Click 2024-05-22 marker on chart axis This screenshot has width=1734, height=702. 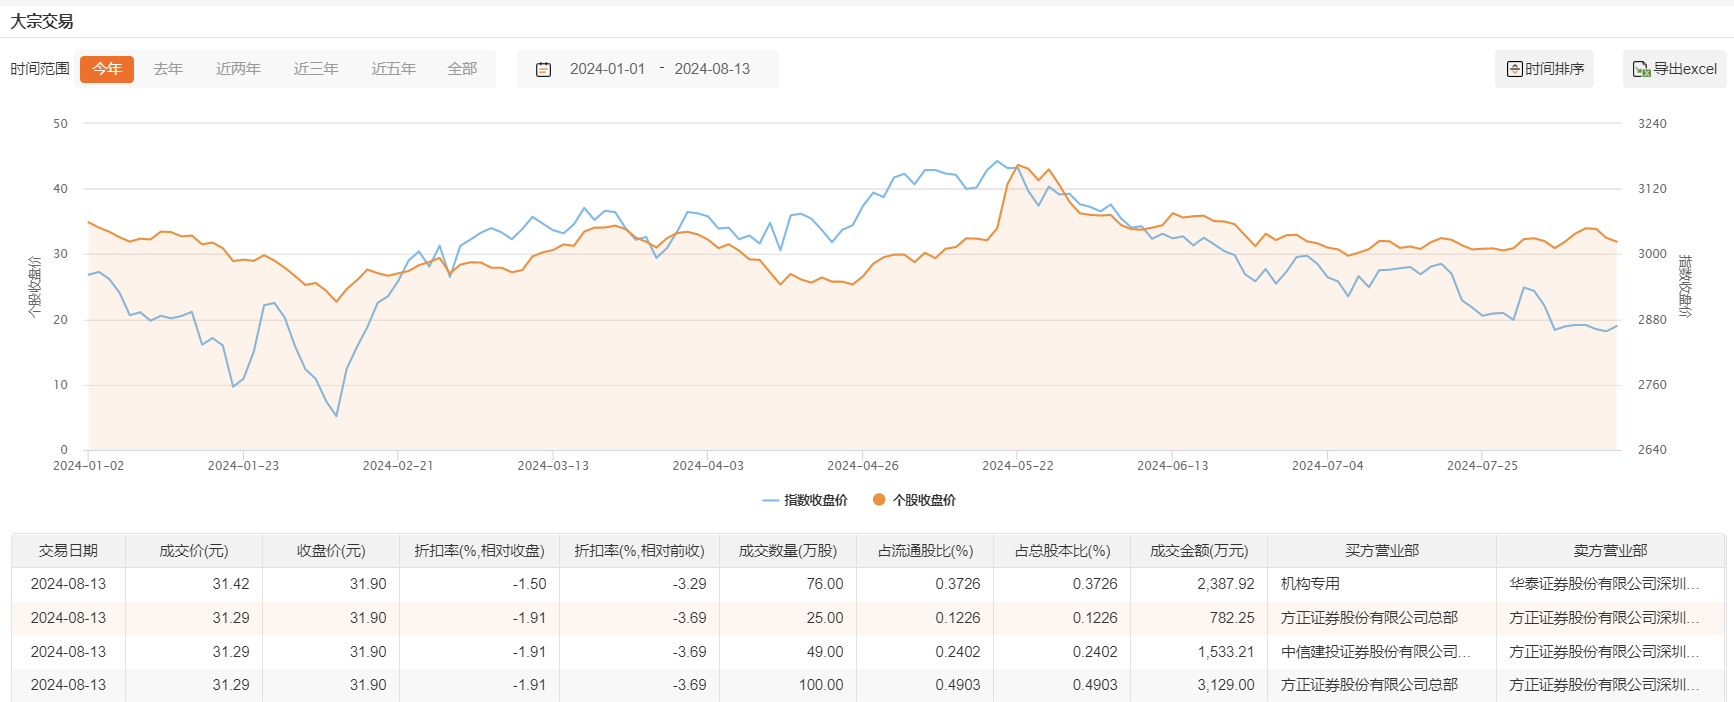click(x=1017, y=465)
